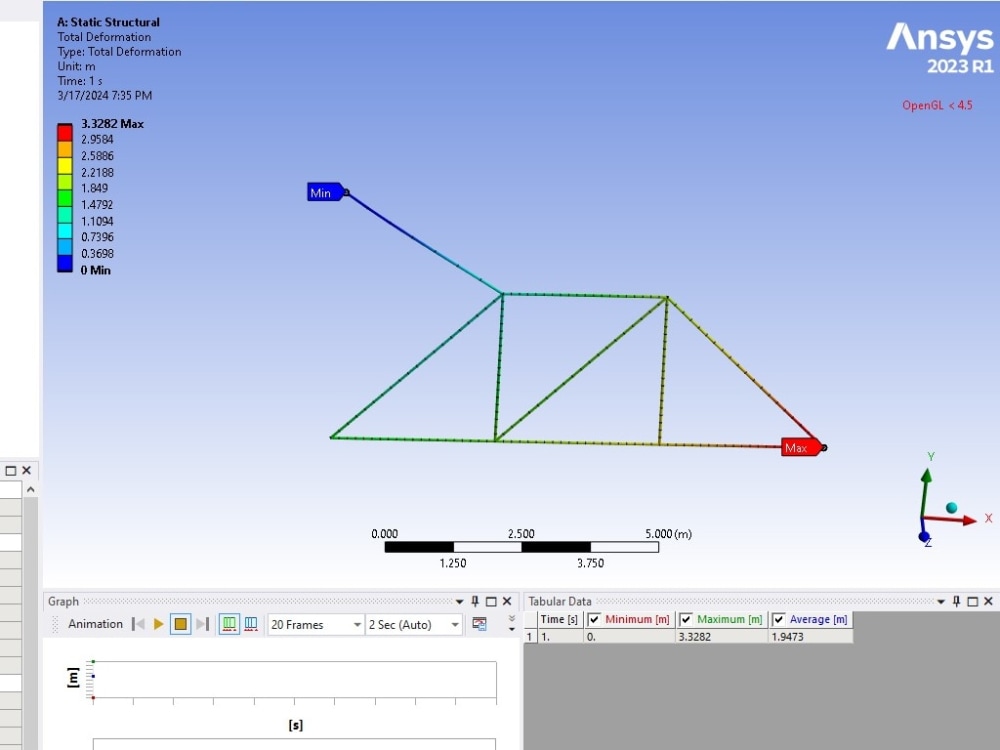This screenshot has width=1000, height=750.
Task: Disable the Average [m] column checkbox
Action: [x=778, y=619]
